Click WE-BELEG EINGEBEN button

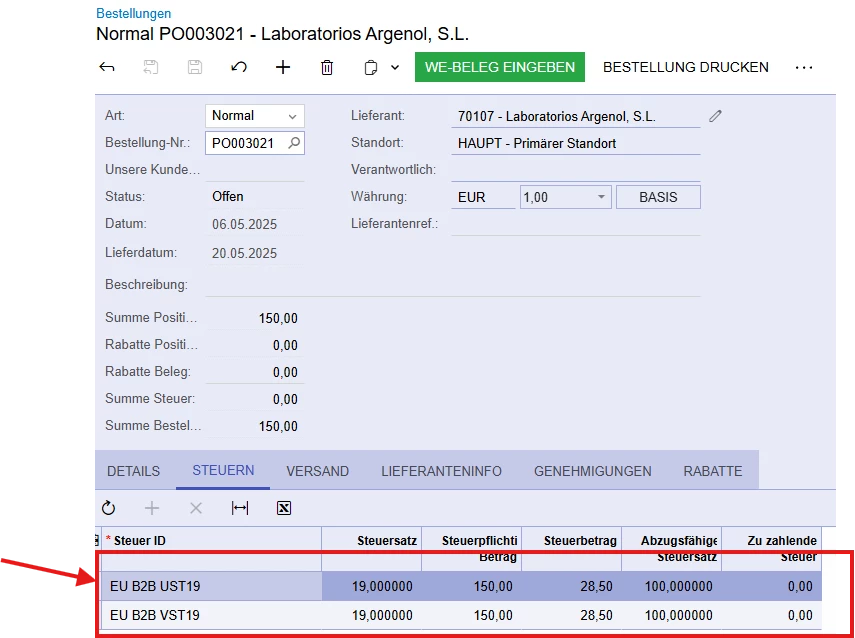[500, 67]
